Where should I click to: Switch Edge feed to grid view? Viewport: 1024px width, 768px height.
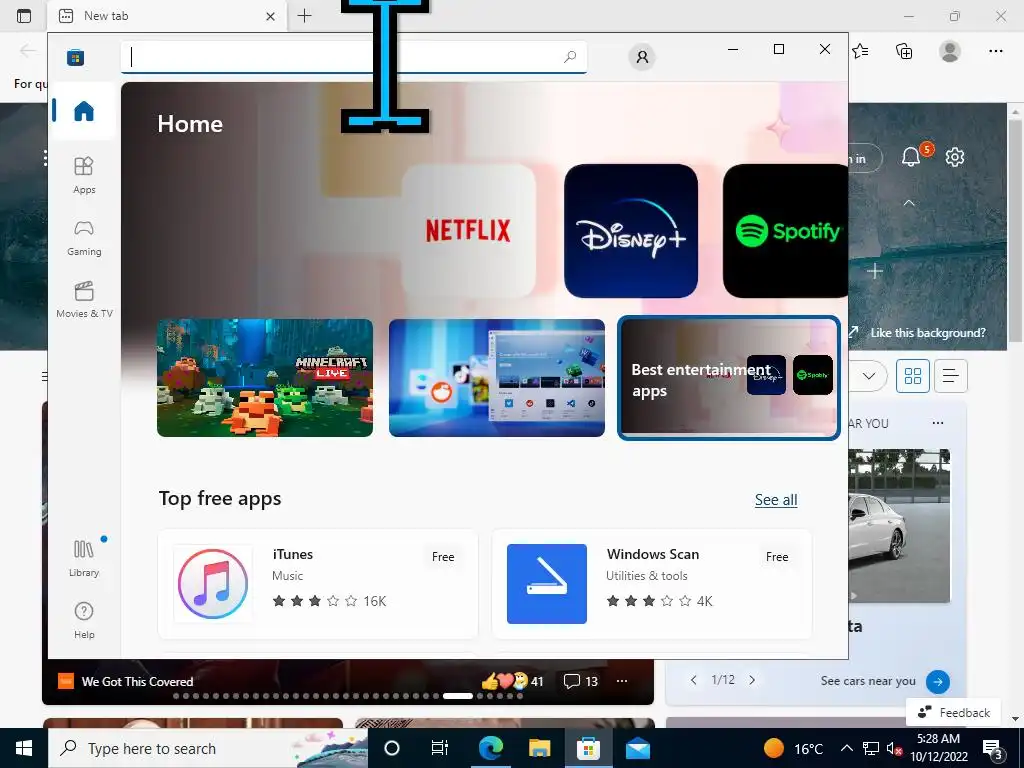[x=912, y=376]
